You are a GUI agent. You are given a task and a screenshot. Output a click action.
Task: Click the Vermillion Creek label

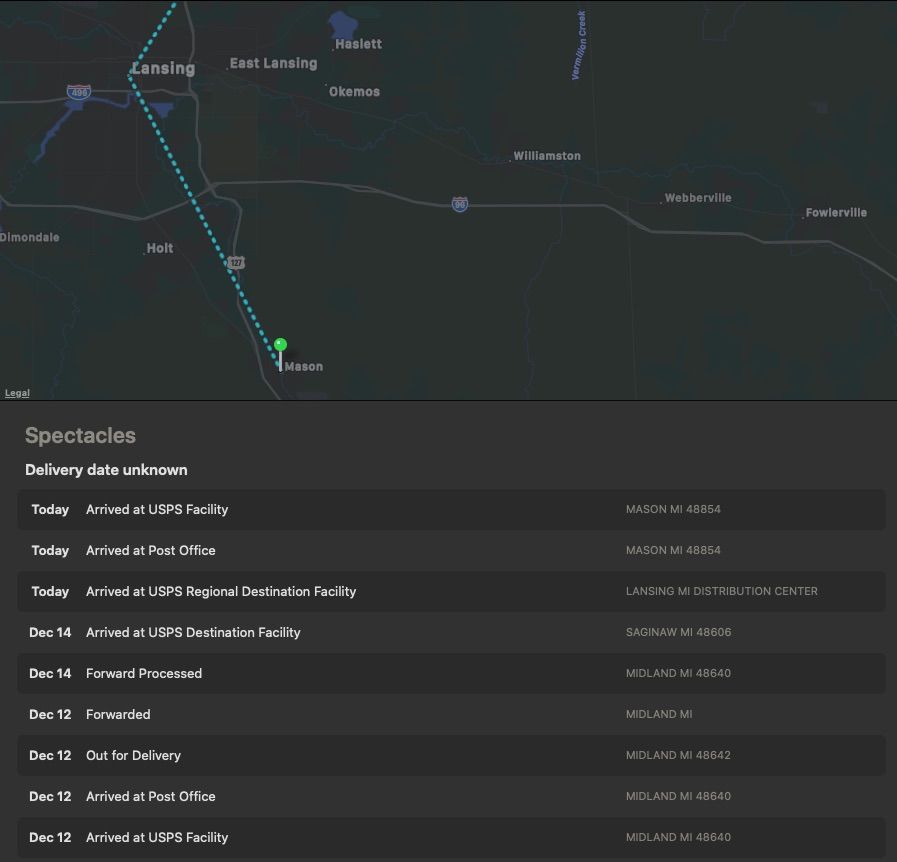(580, 46)
